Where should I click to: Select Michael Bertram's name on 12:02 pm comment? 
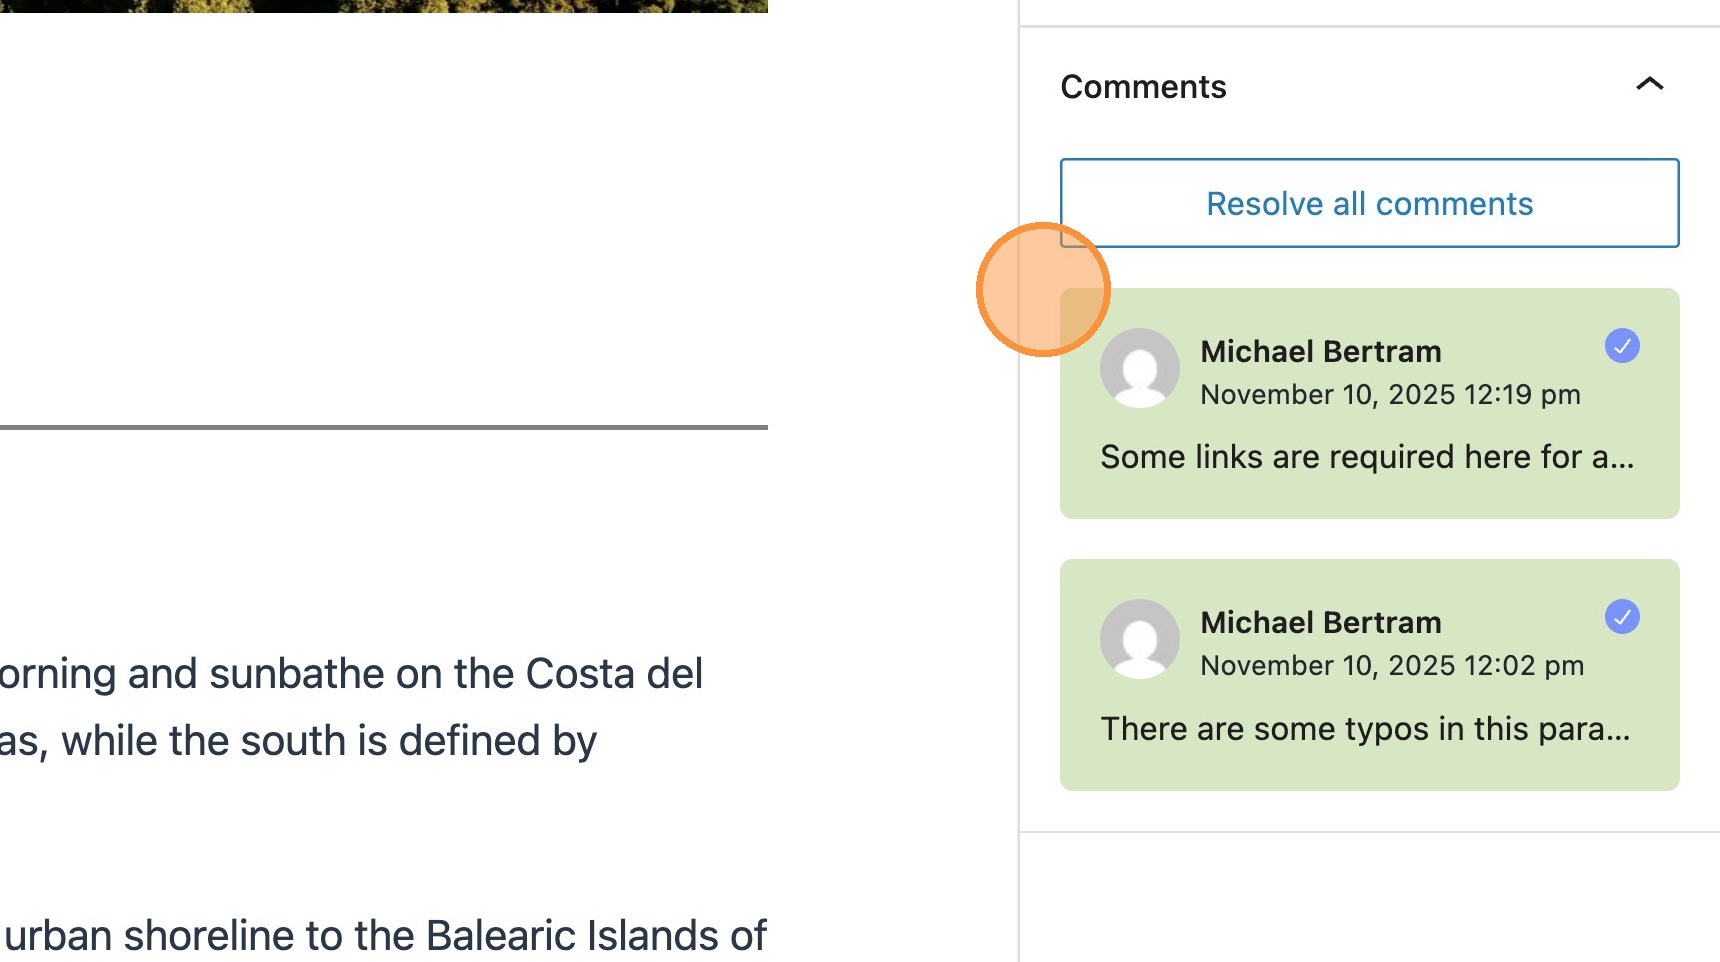click(1320, 623)
